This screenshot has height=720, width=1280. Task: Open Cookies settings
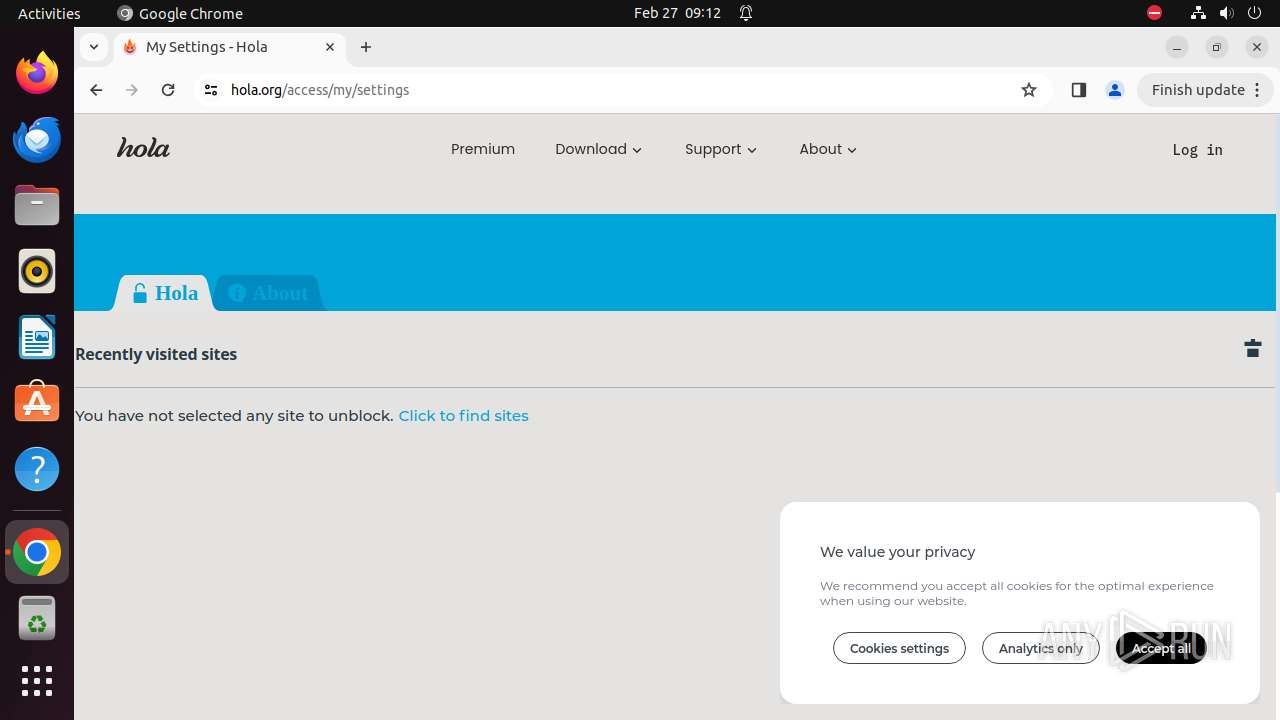(899, 648)
